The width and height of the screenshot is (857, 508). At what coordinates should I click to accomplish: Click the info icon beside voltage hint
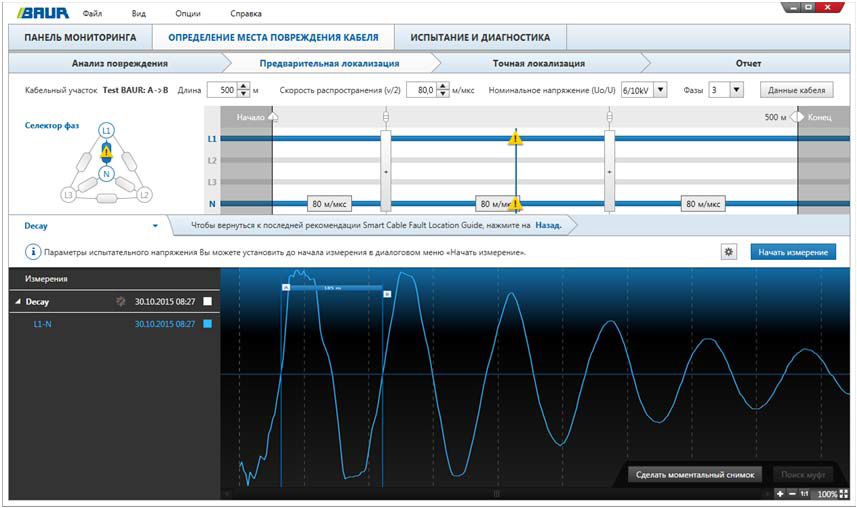33,252
